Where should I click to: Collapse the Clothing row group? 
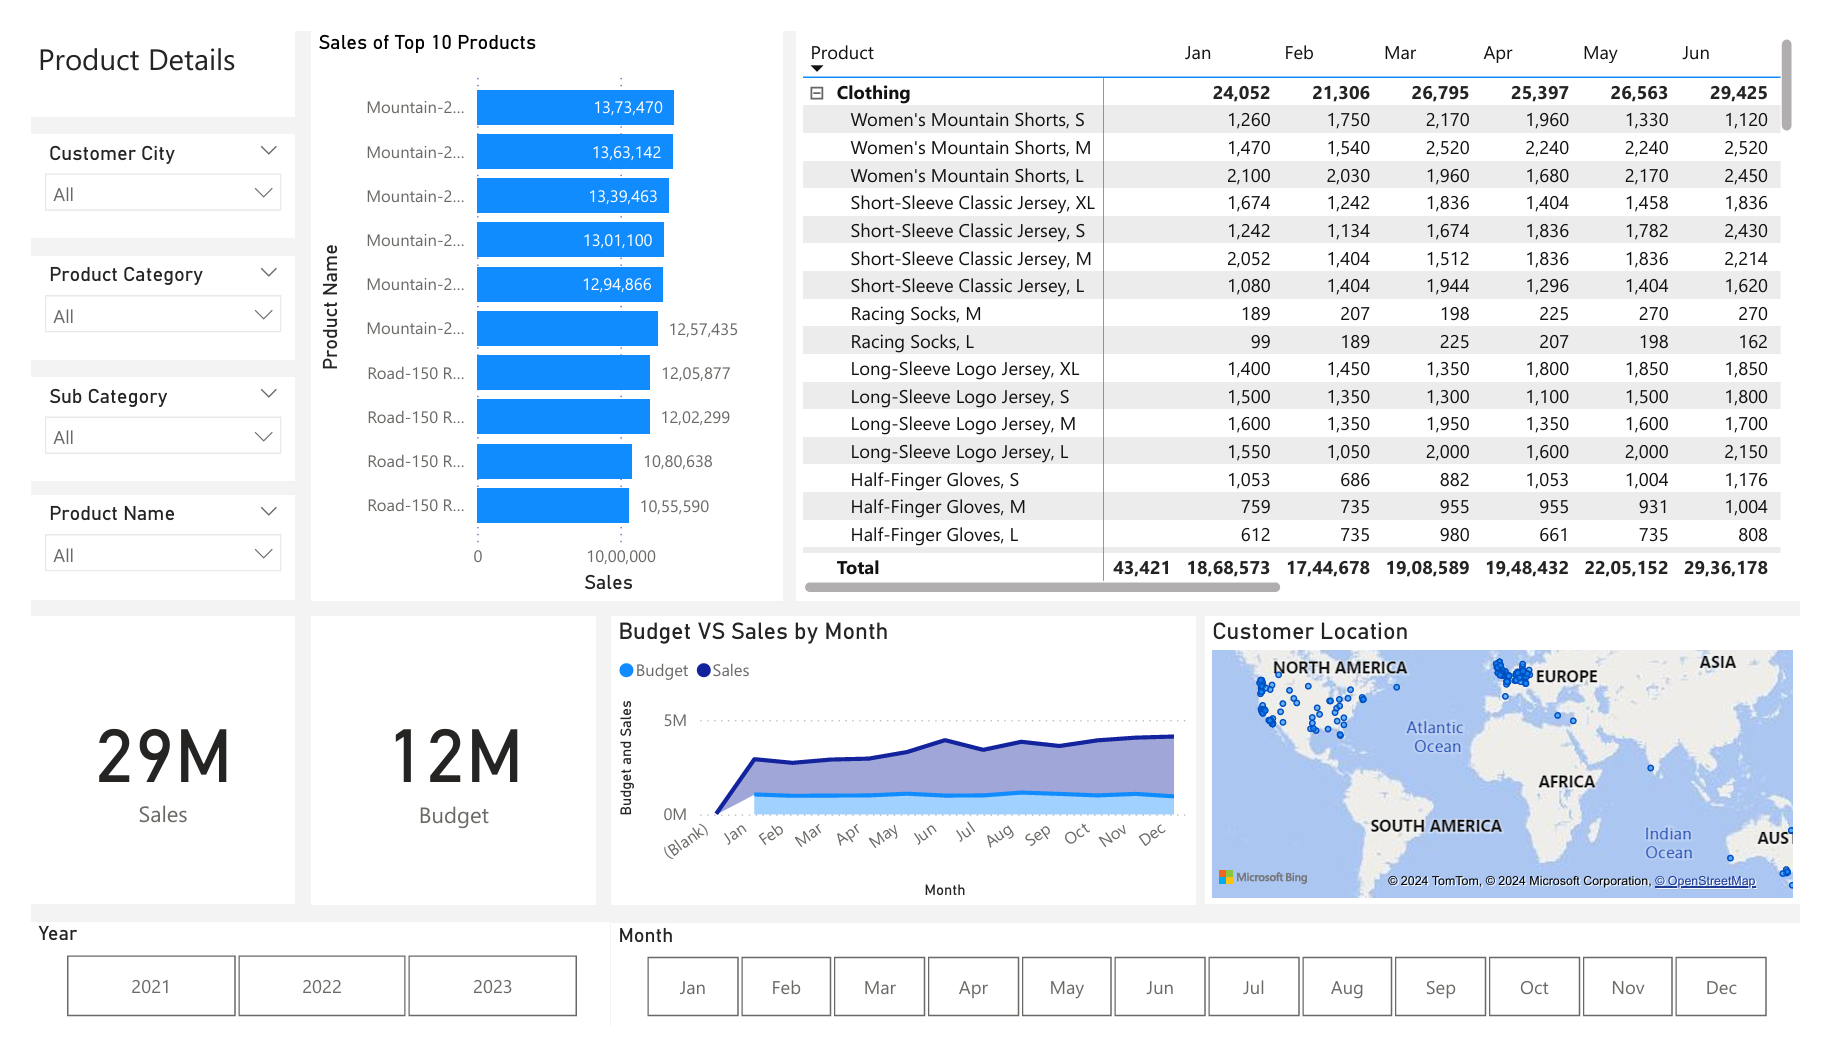[817, 93]
